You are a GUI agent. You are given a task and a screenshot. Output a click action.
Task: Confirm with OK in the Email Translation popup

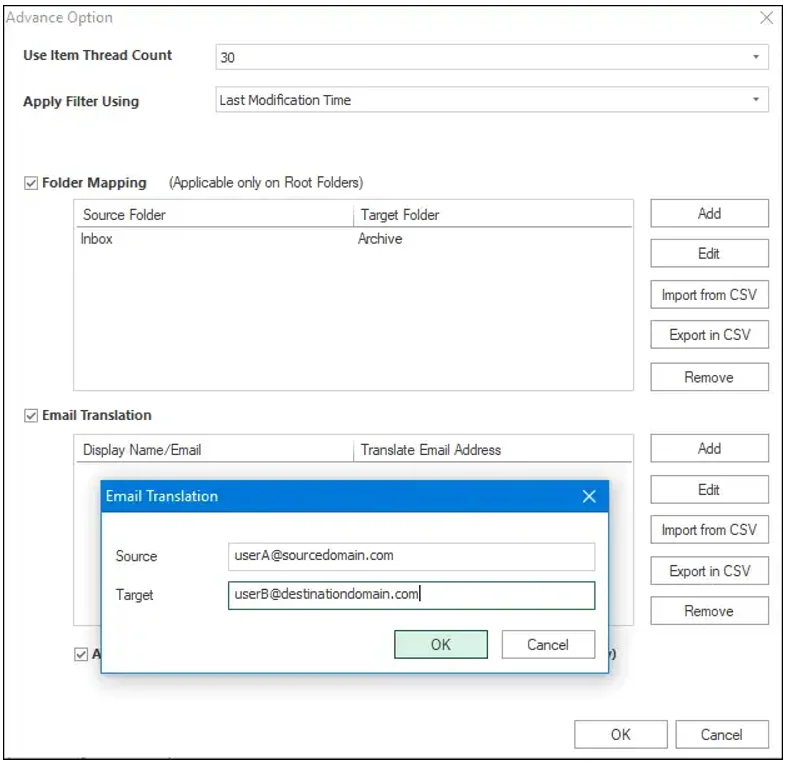[441, 645]
